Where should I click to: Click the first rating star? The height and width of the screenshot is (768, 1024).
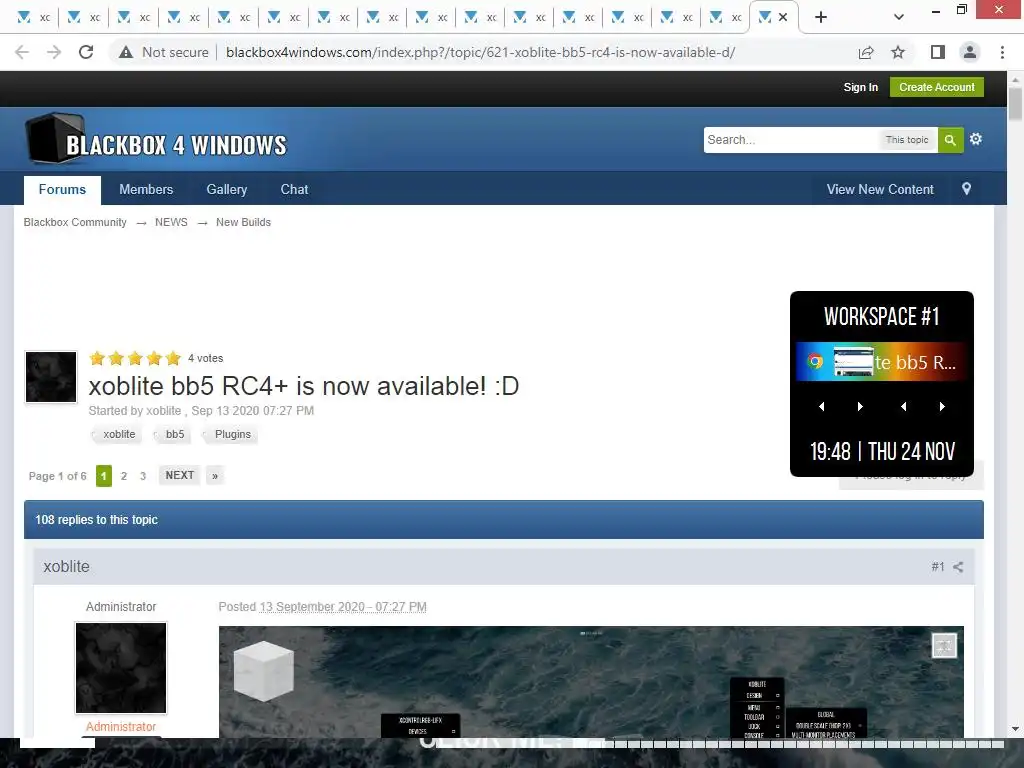pyautogui.click(x=97, y=358)
